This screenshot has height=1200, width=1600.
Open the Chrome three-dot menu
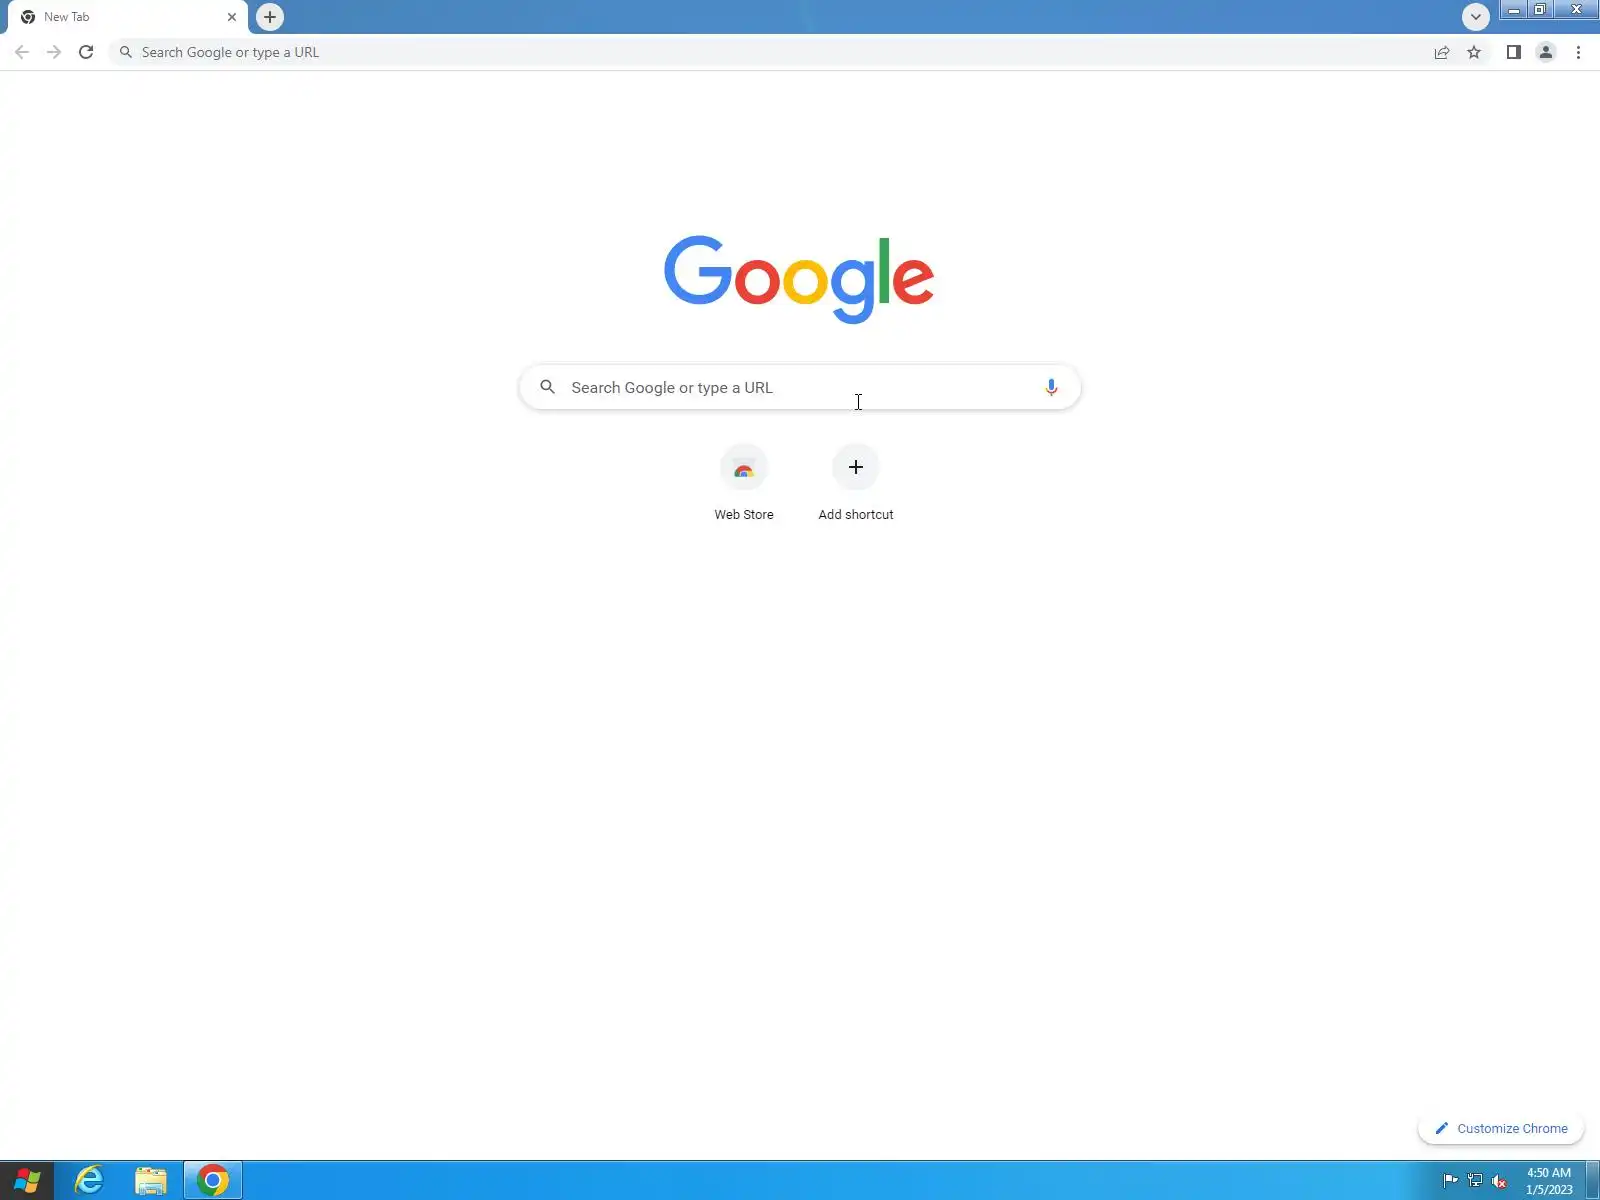click(x=1578, y=52)
